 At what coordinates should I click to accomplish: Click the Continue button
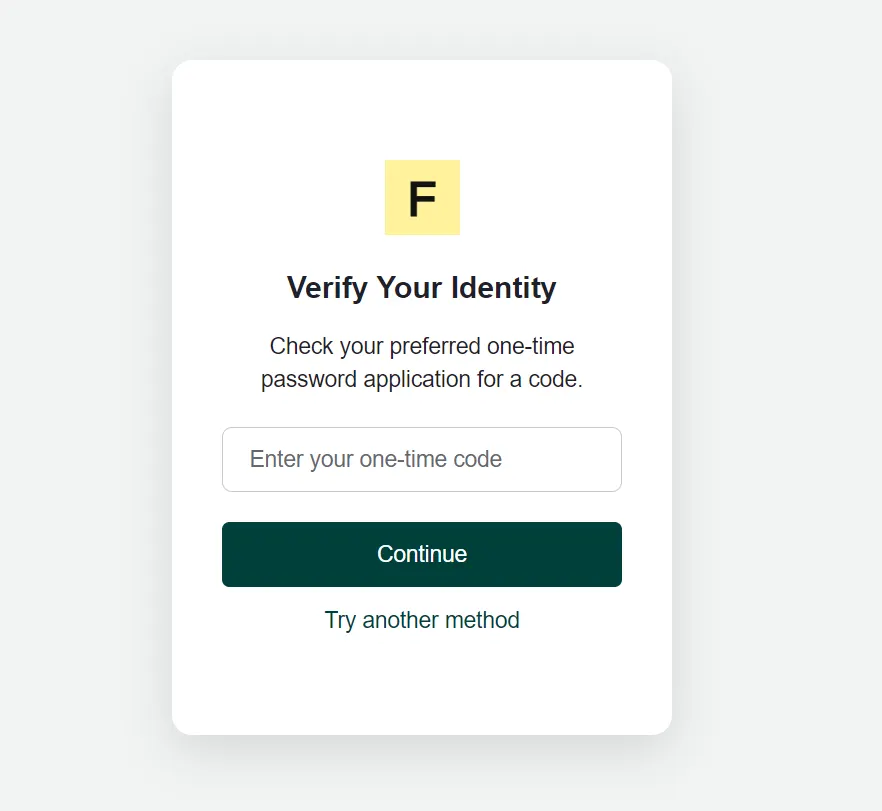point(422,554)
